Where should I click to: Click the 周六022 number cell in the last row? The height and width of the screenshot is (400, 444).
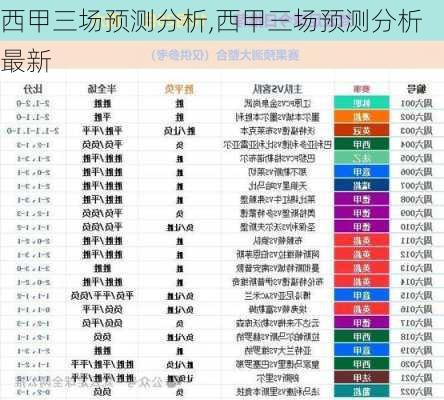coord(416,391)
